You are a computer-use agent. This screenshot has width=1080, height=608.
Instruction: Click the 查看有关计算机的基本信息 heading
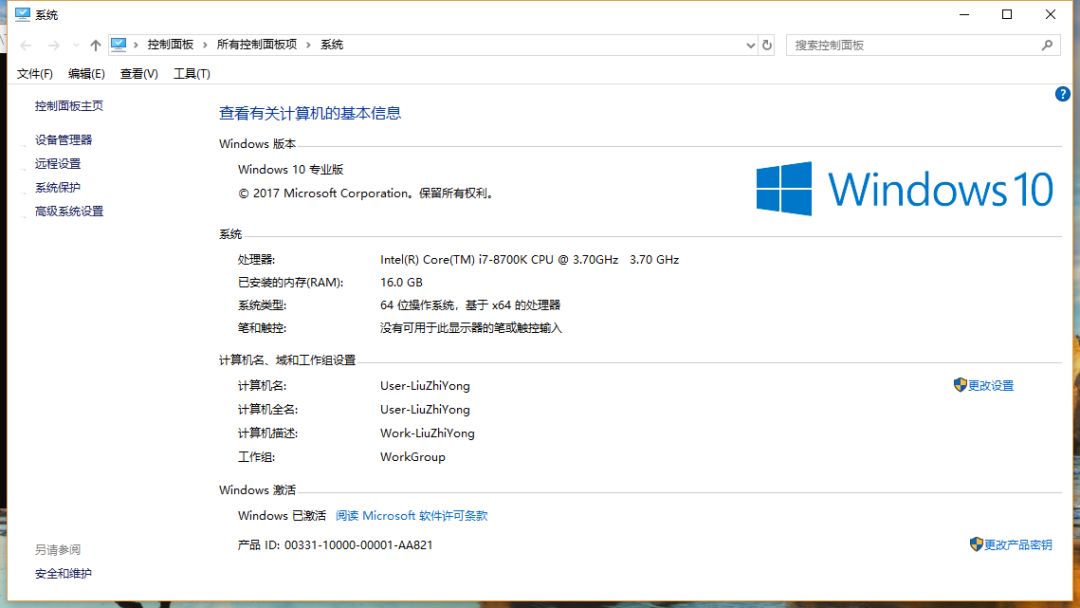click(x=310, y=114)
